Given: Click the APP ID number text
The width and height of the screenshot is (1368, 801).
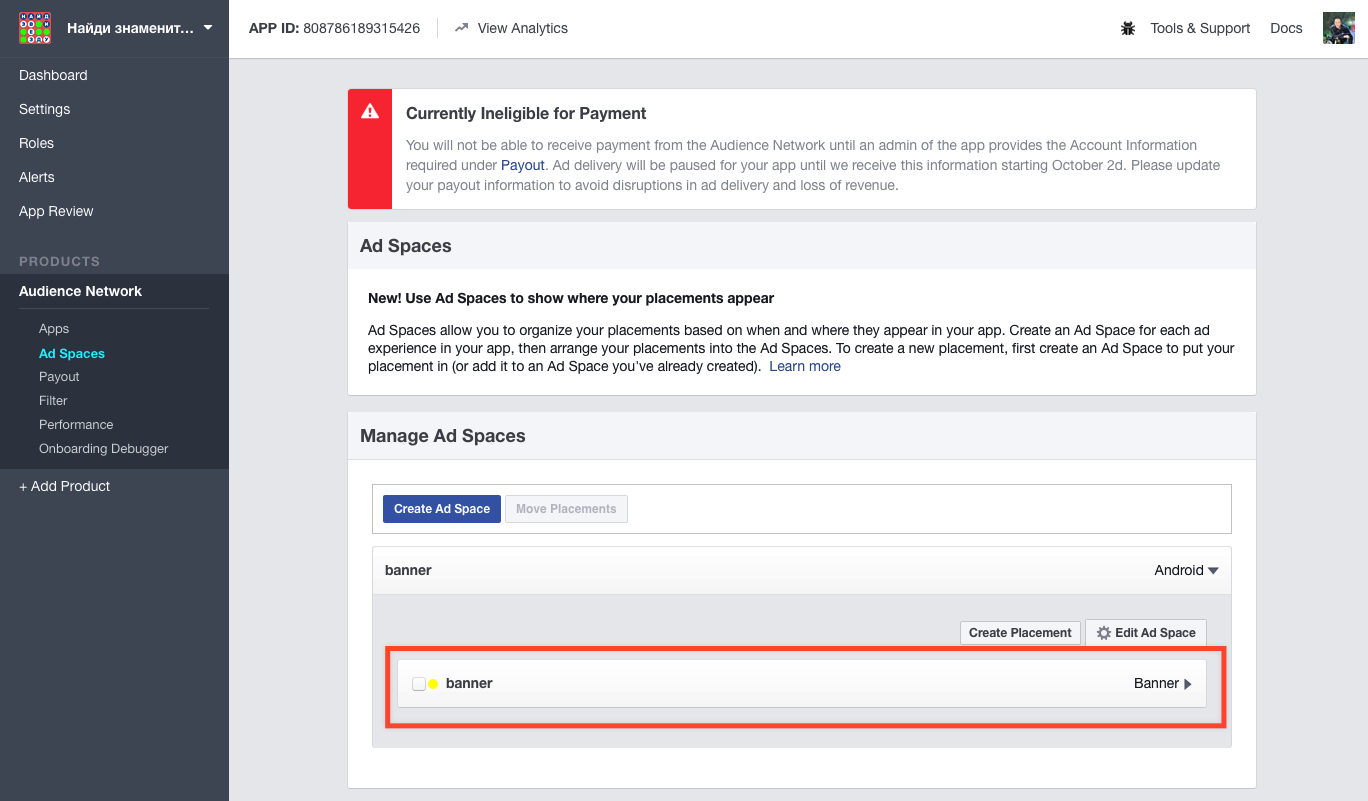Looking at the screenshot, I should [x=362, y=28].
